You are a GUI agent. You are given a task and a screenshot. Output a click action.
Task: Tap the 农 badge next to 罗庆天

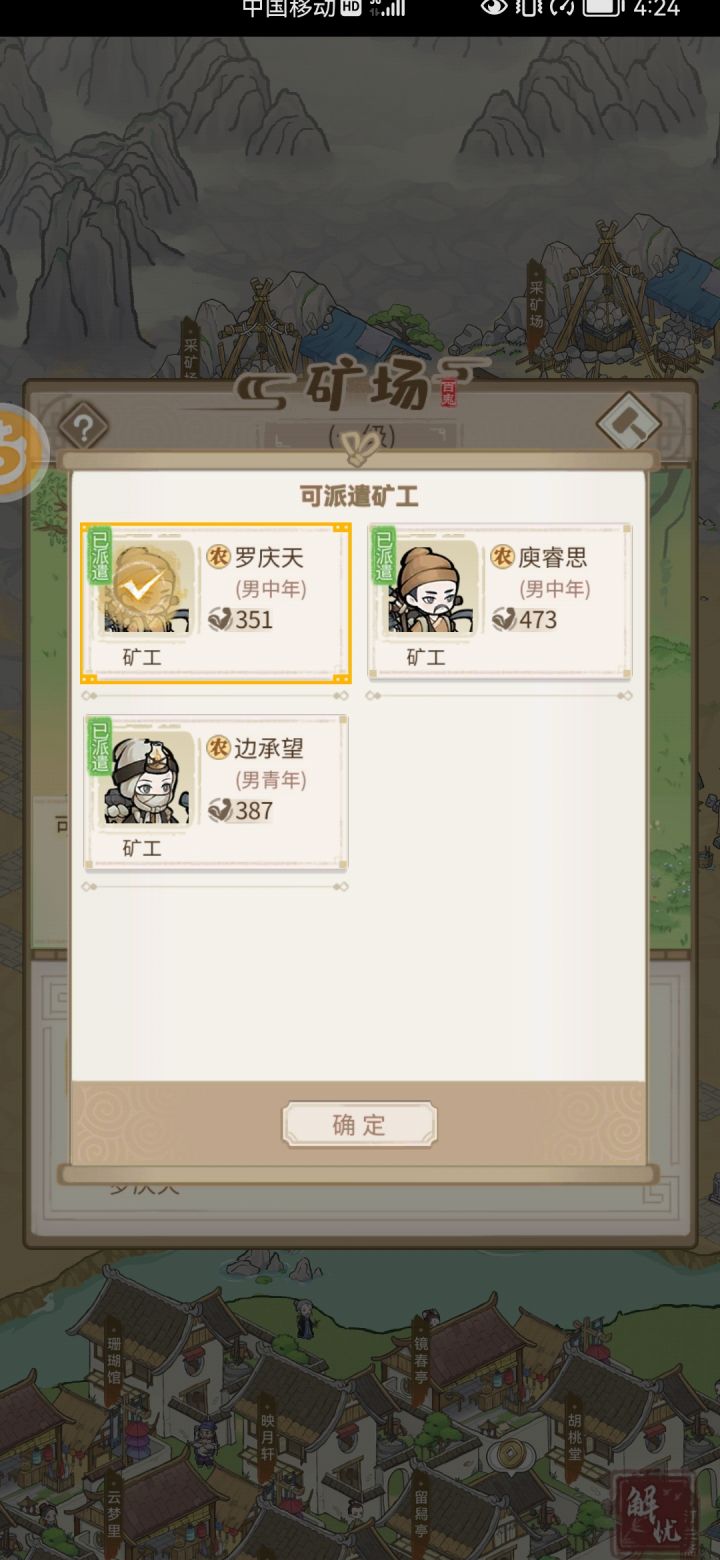click(x=218, y=556)
